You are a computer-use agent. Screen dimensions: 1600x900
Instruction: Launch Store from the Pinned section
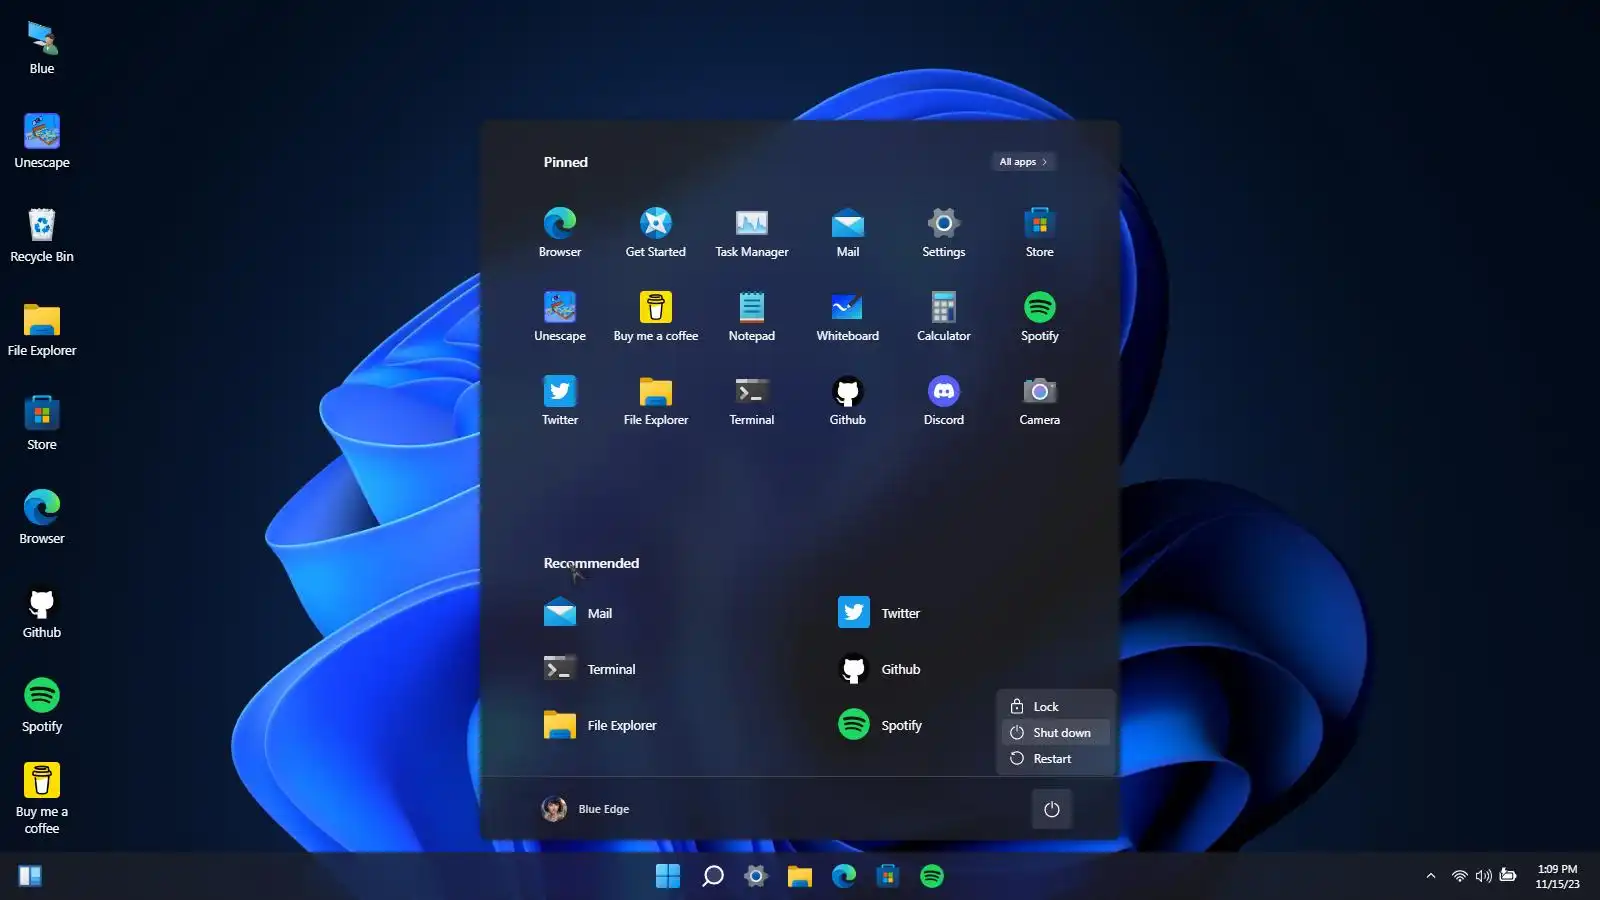(x=1040, y=232)
